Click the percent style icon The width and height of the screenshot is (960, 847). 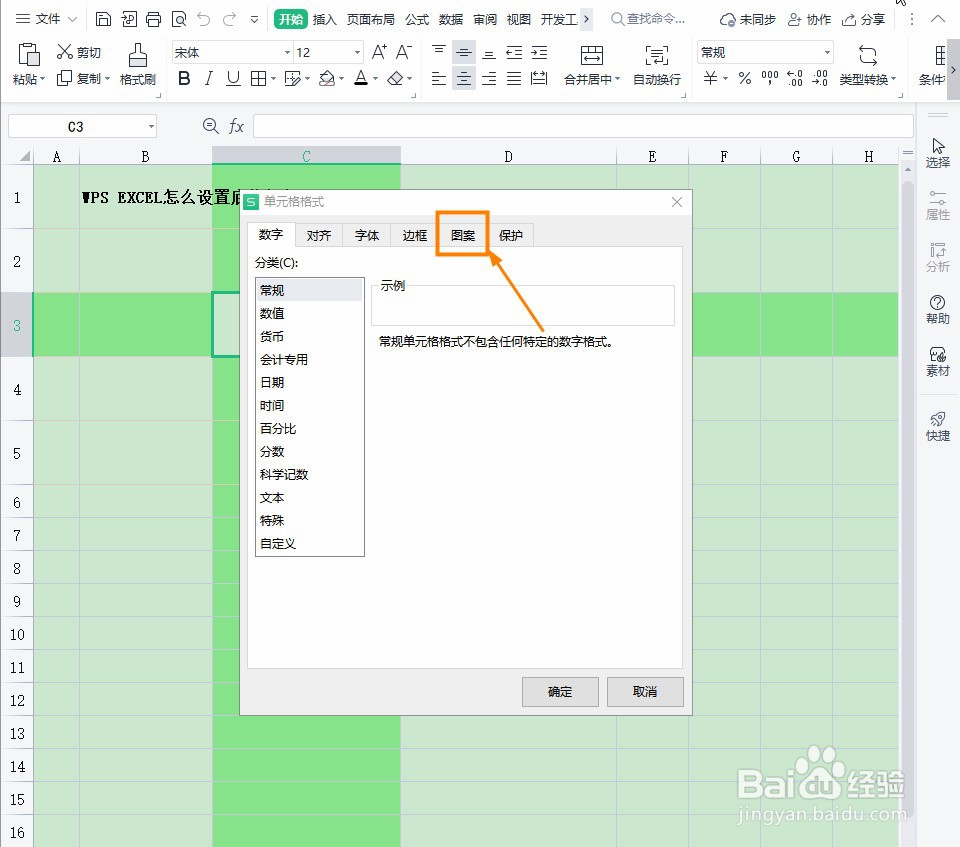744,79
